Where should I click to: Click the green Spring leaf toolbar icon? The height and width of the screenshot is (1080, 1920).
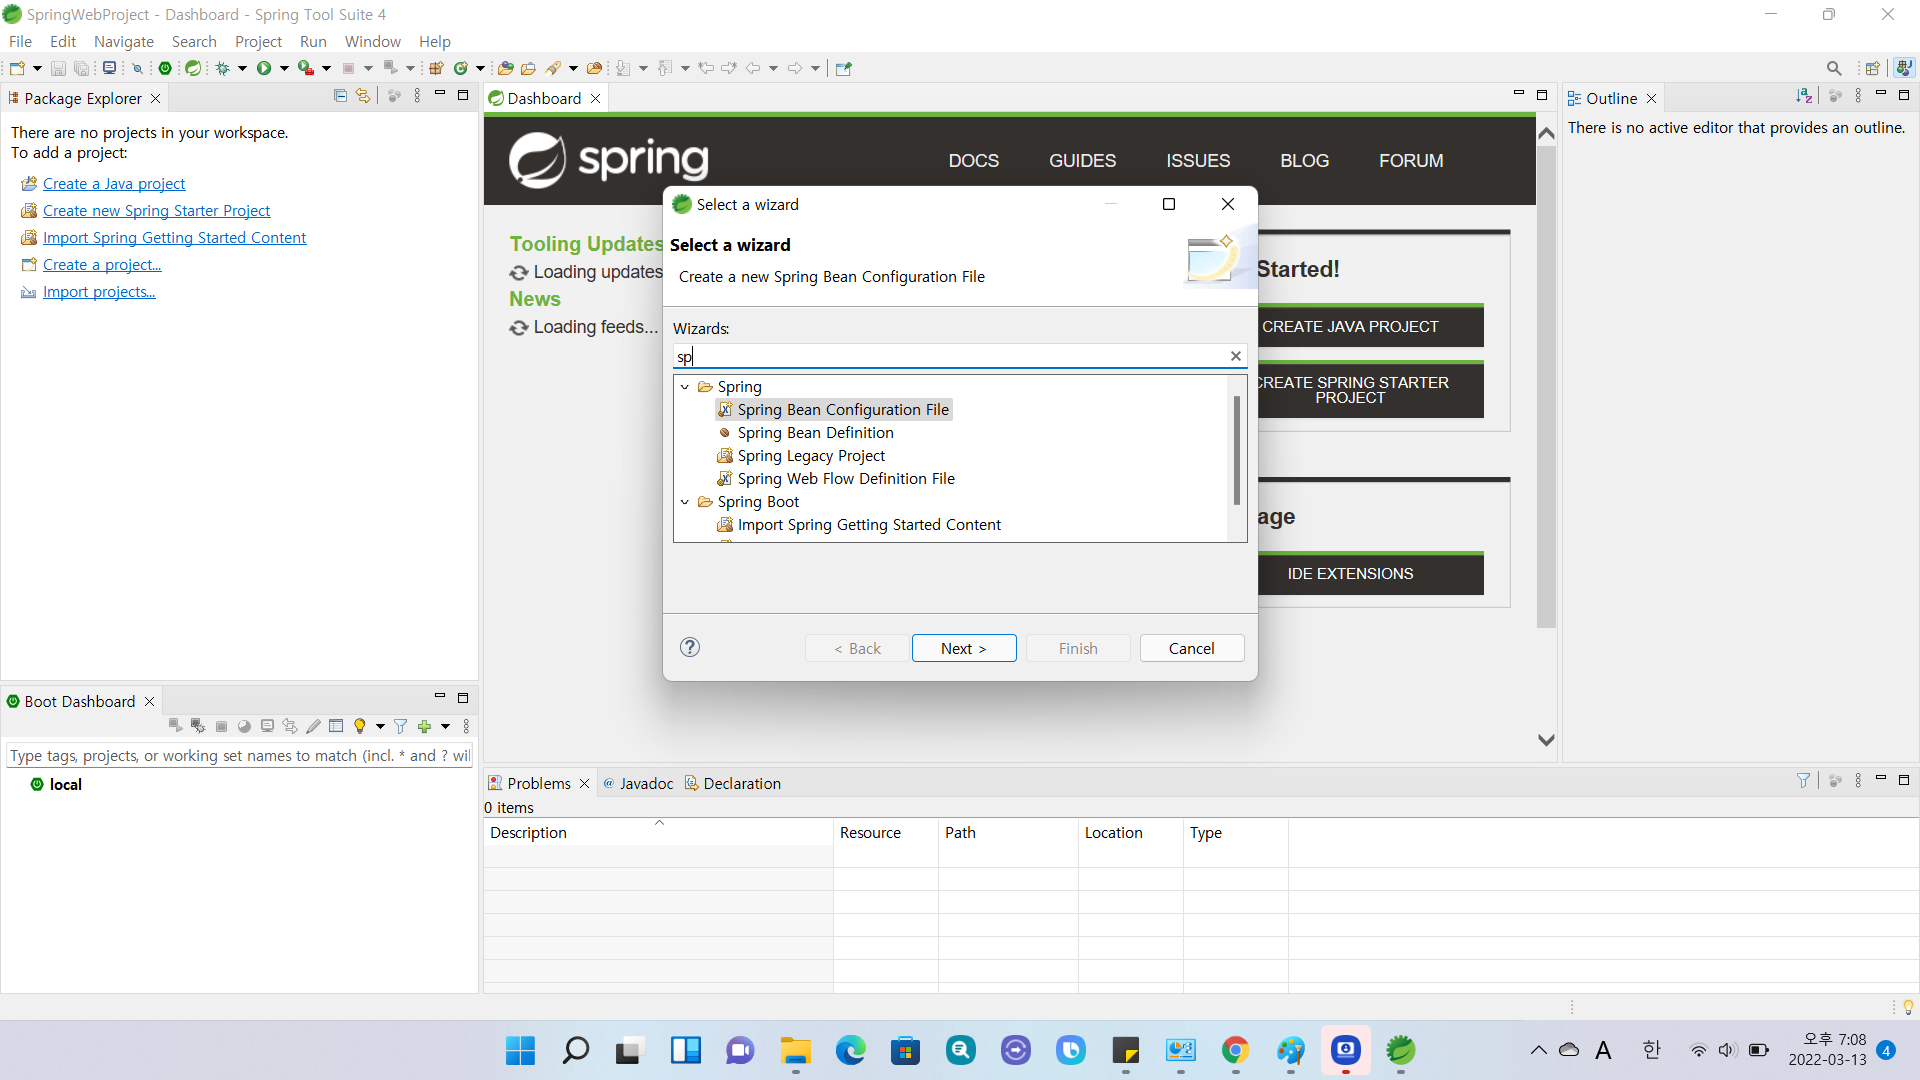[x=193, y=68]
